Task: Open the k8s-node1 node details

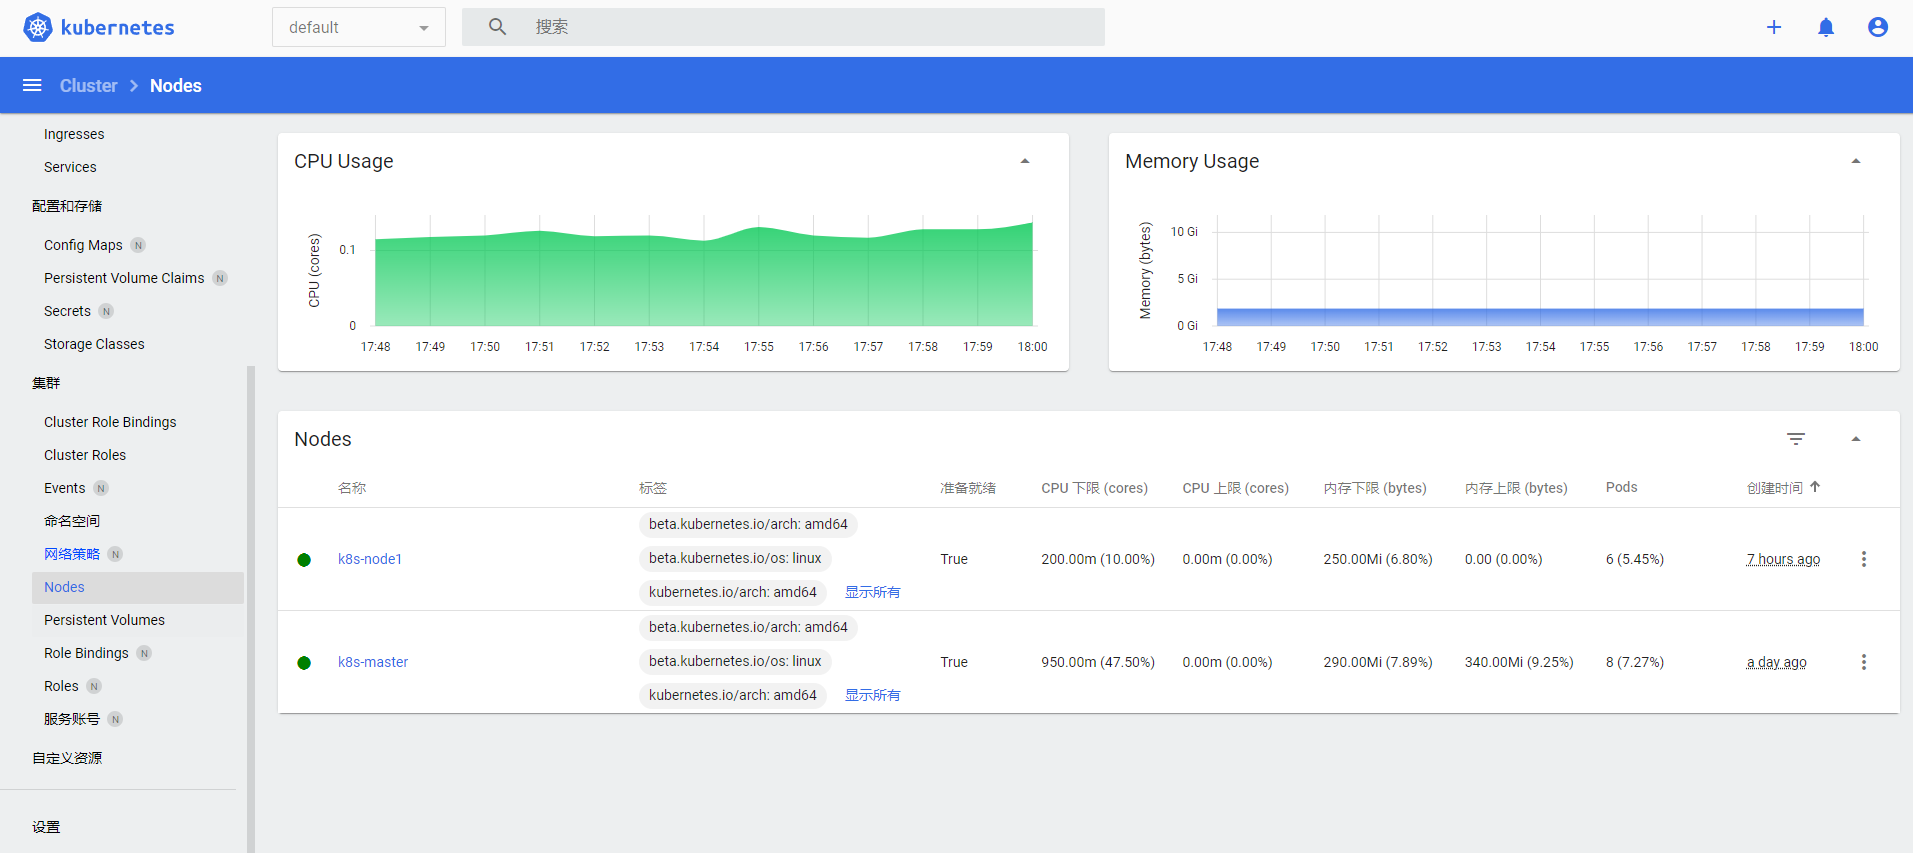Action: click(370, 559)
